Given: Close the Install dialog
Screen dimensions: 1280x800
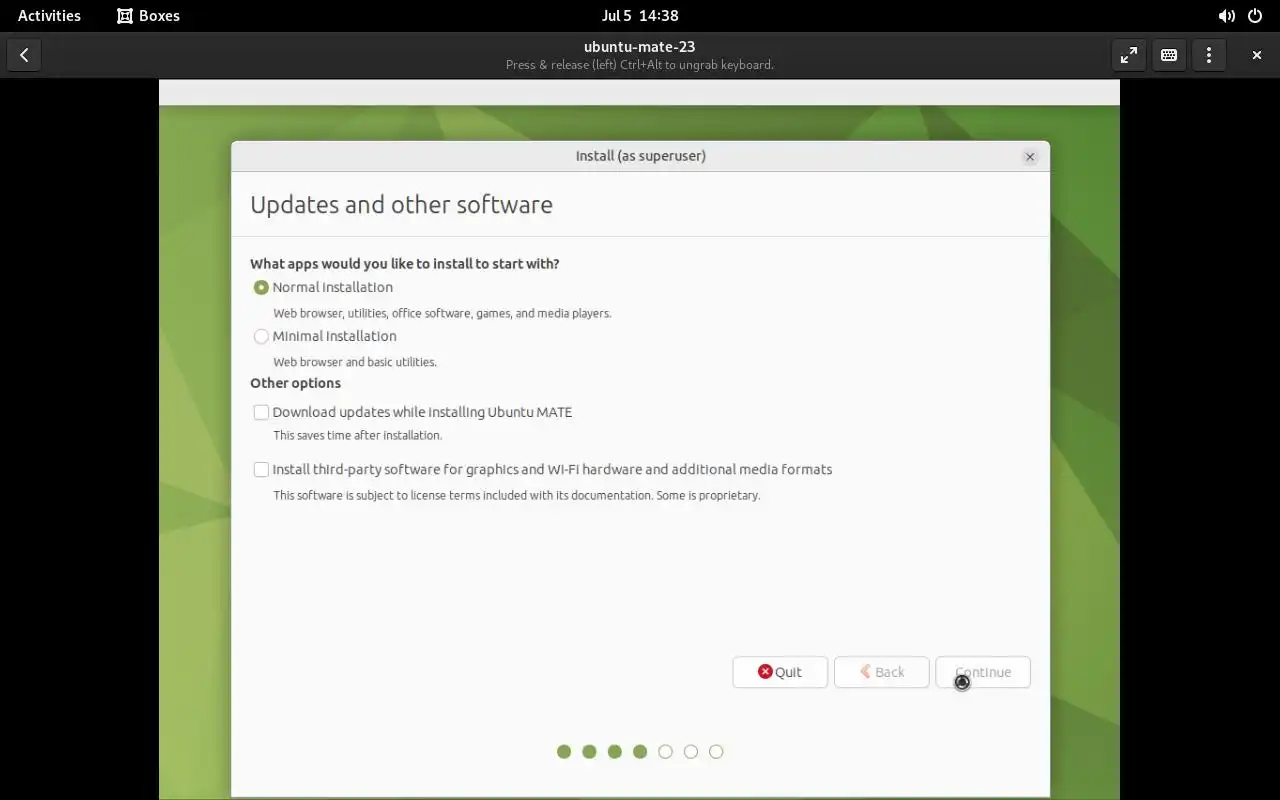Looking at the screenshot, I should click(1030, 156).
